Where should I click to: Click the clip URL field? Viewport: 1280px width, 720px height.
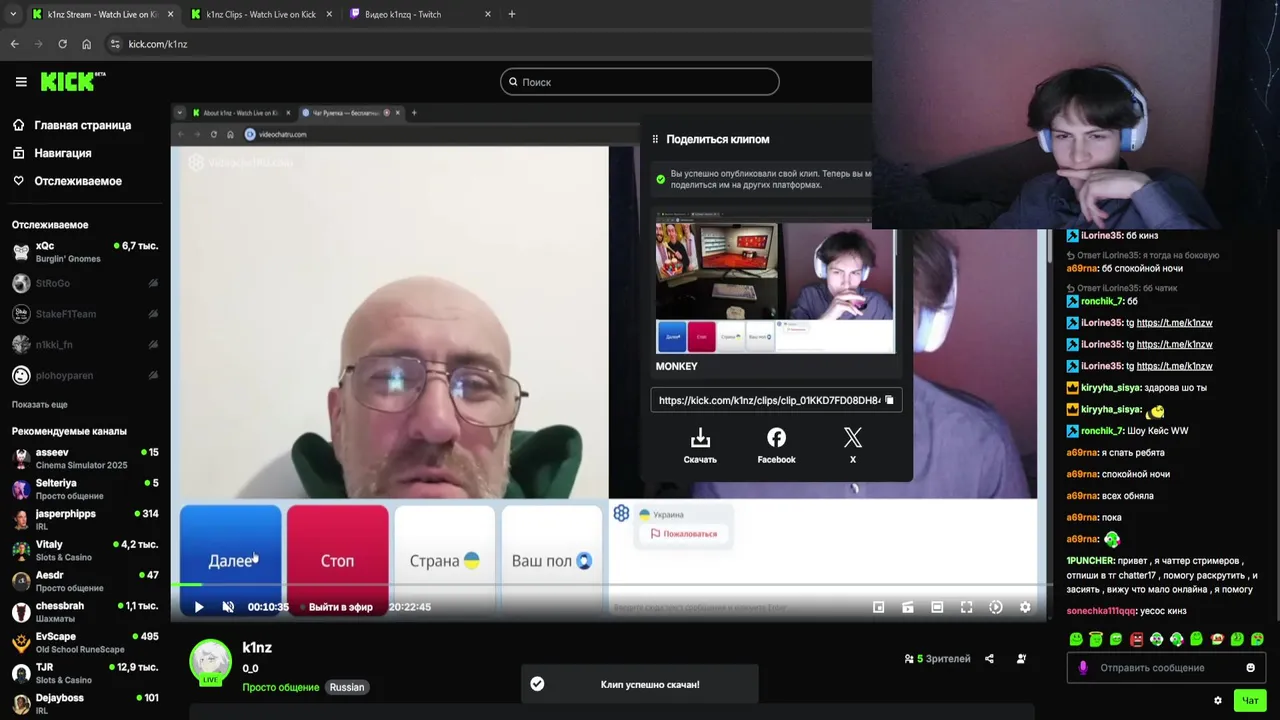point(776,400)
